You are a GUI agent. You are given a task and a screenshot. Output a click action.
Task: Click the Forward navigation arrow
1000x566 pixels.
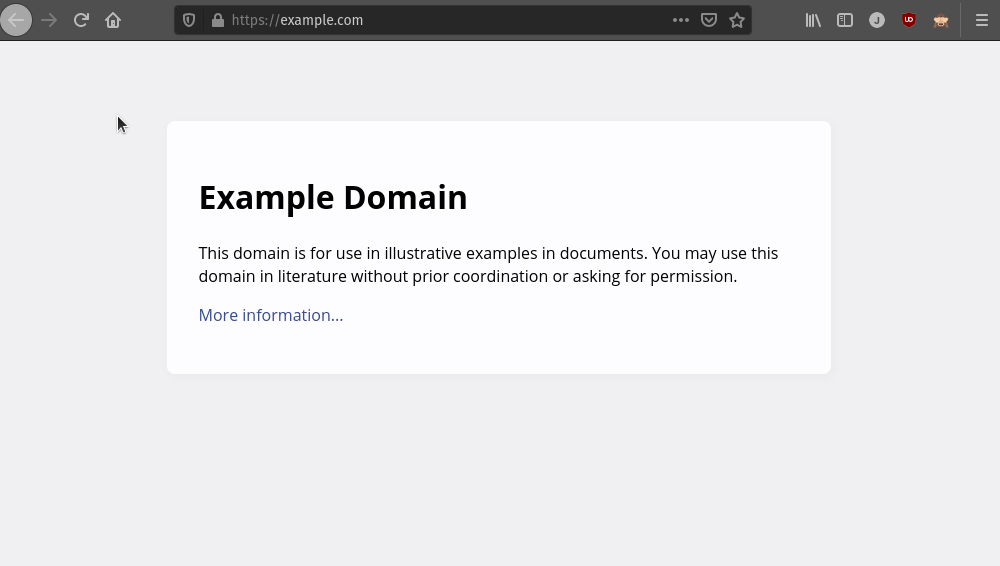click(x=49, y=20)
